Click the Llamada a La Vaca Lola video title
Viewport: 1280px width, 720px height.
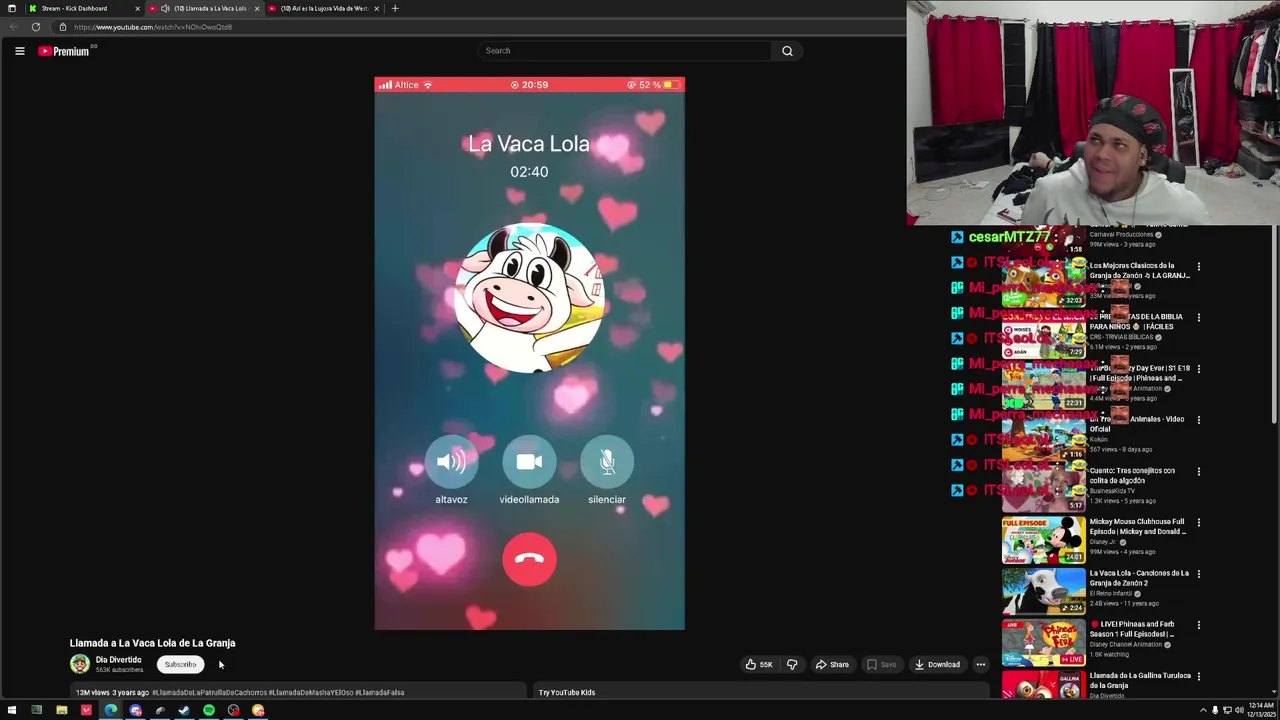pos(152,643)
